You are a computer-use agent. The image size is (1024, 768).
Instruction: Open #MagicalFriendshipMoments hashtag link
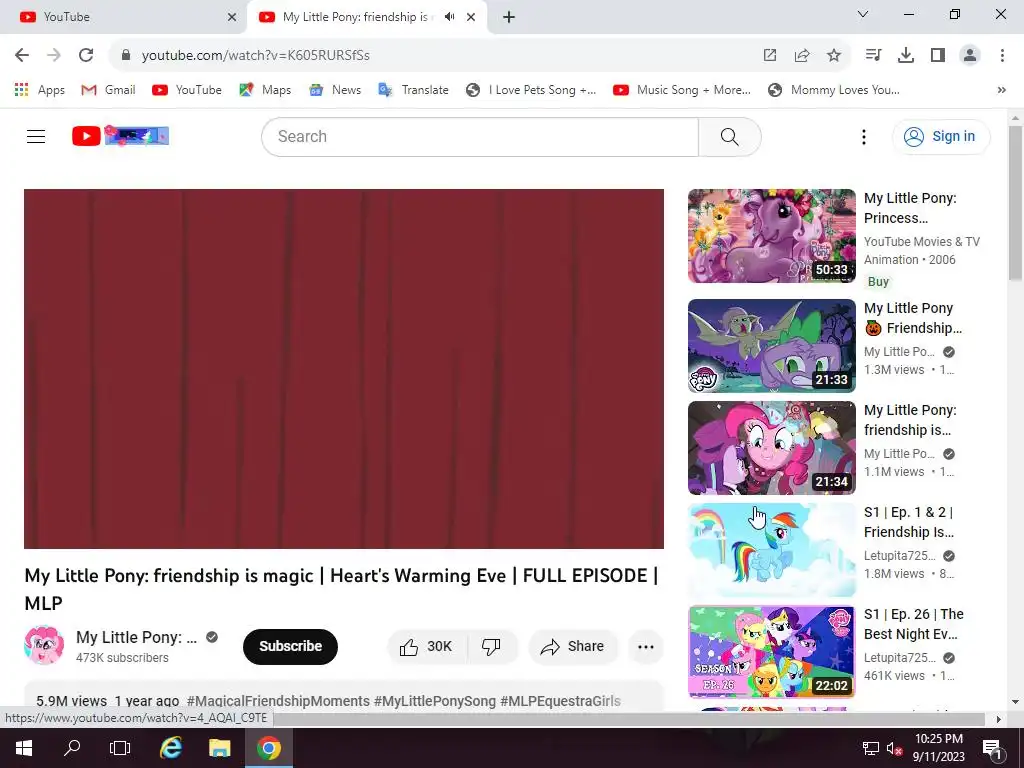pyautogui.click(x=278, y=701)
